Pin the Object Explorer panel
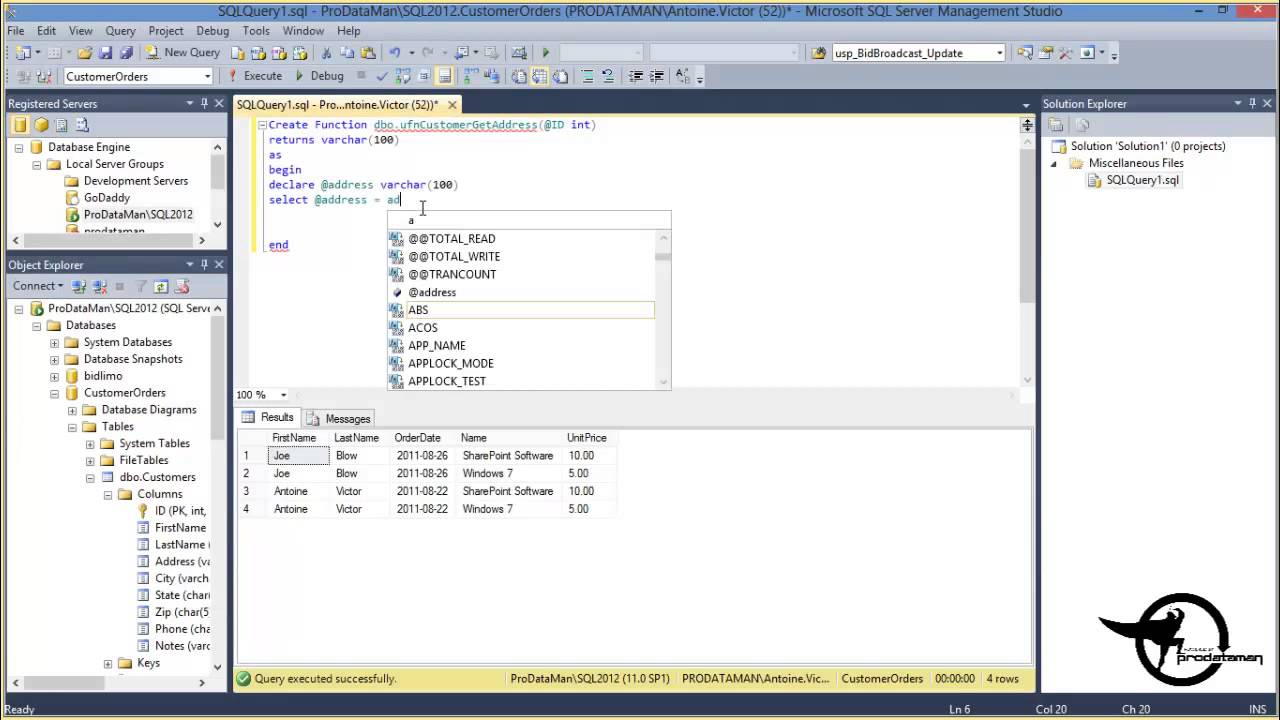Viewport: 1280px width, 720px height. click(204, 264)
